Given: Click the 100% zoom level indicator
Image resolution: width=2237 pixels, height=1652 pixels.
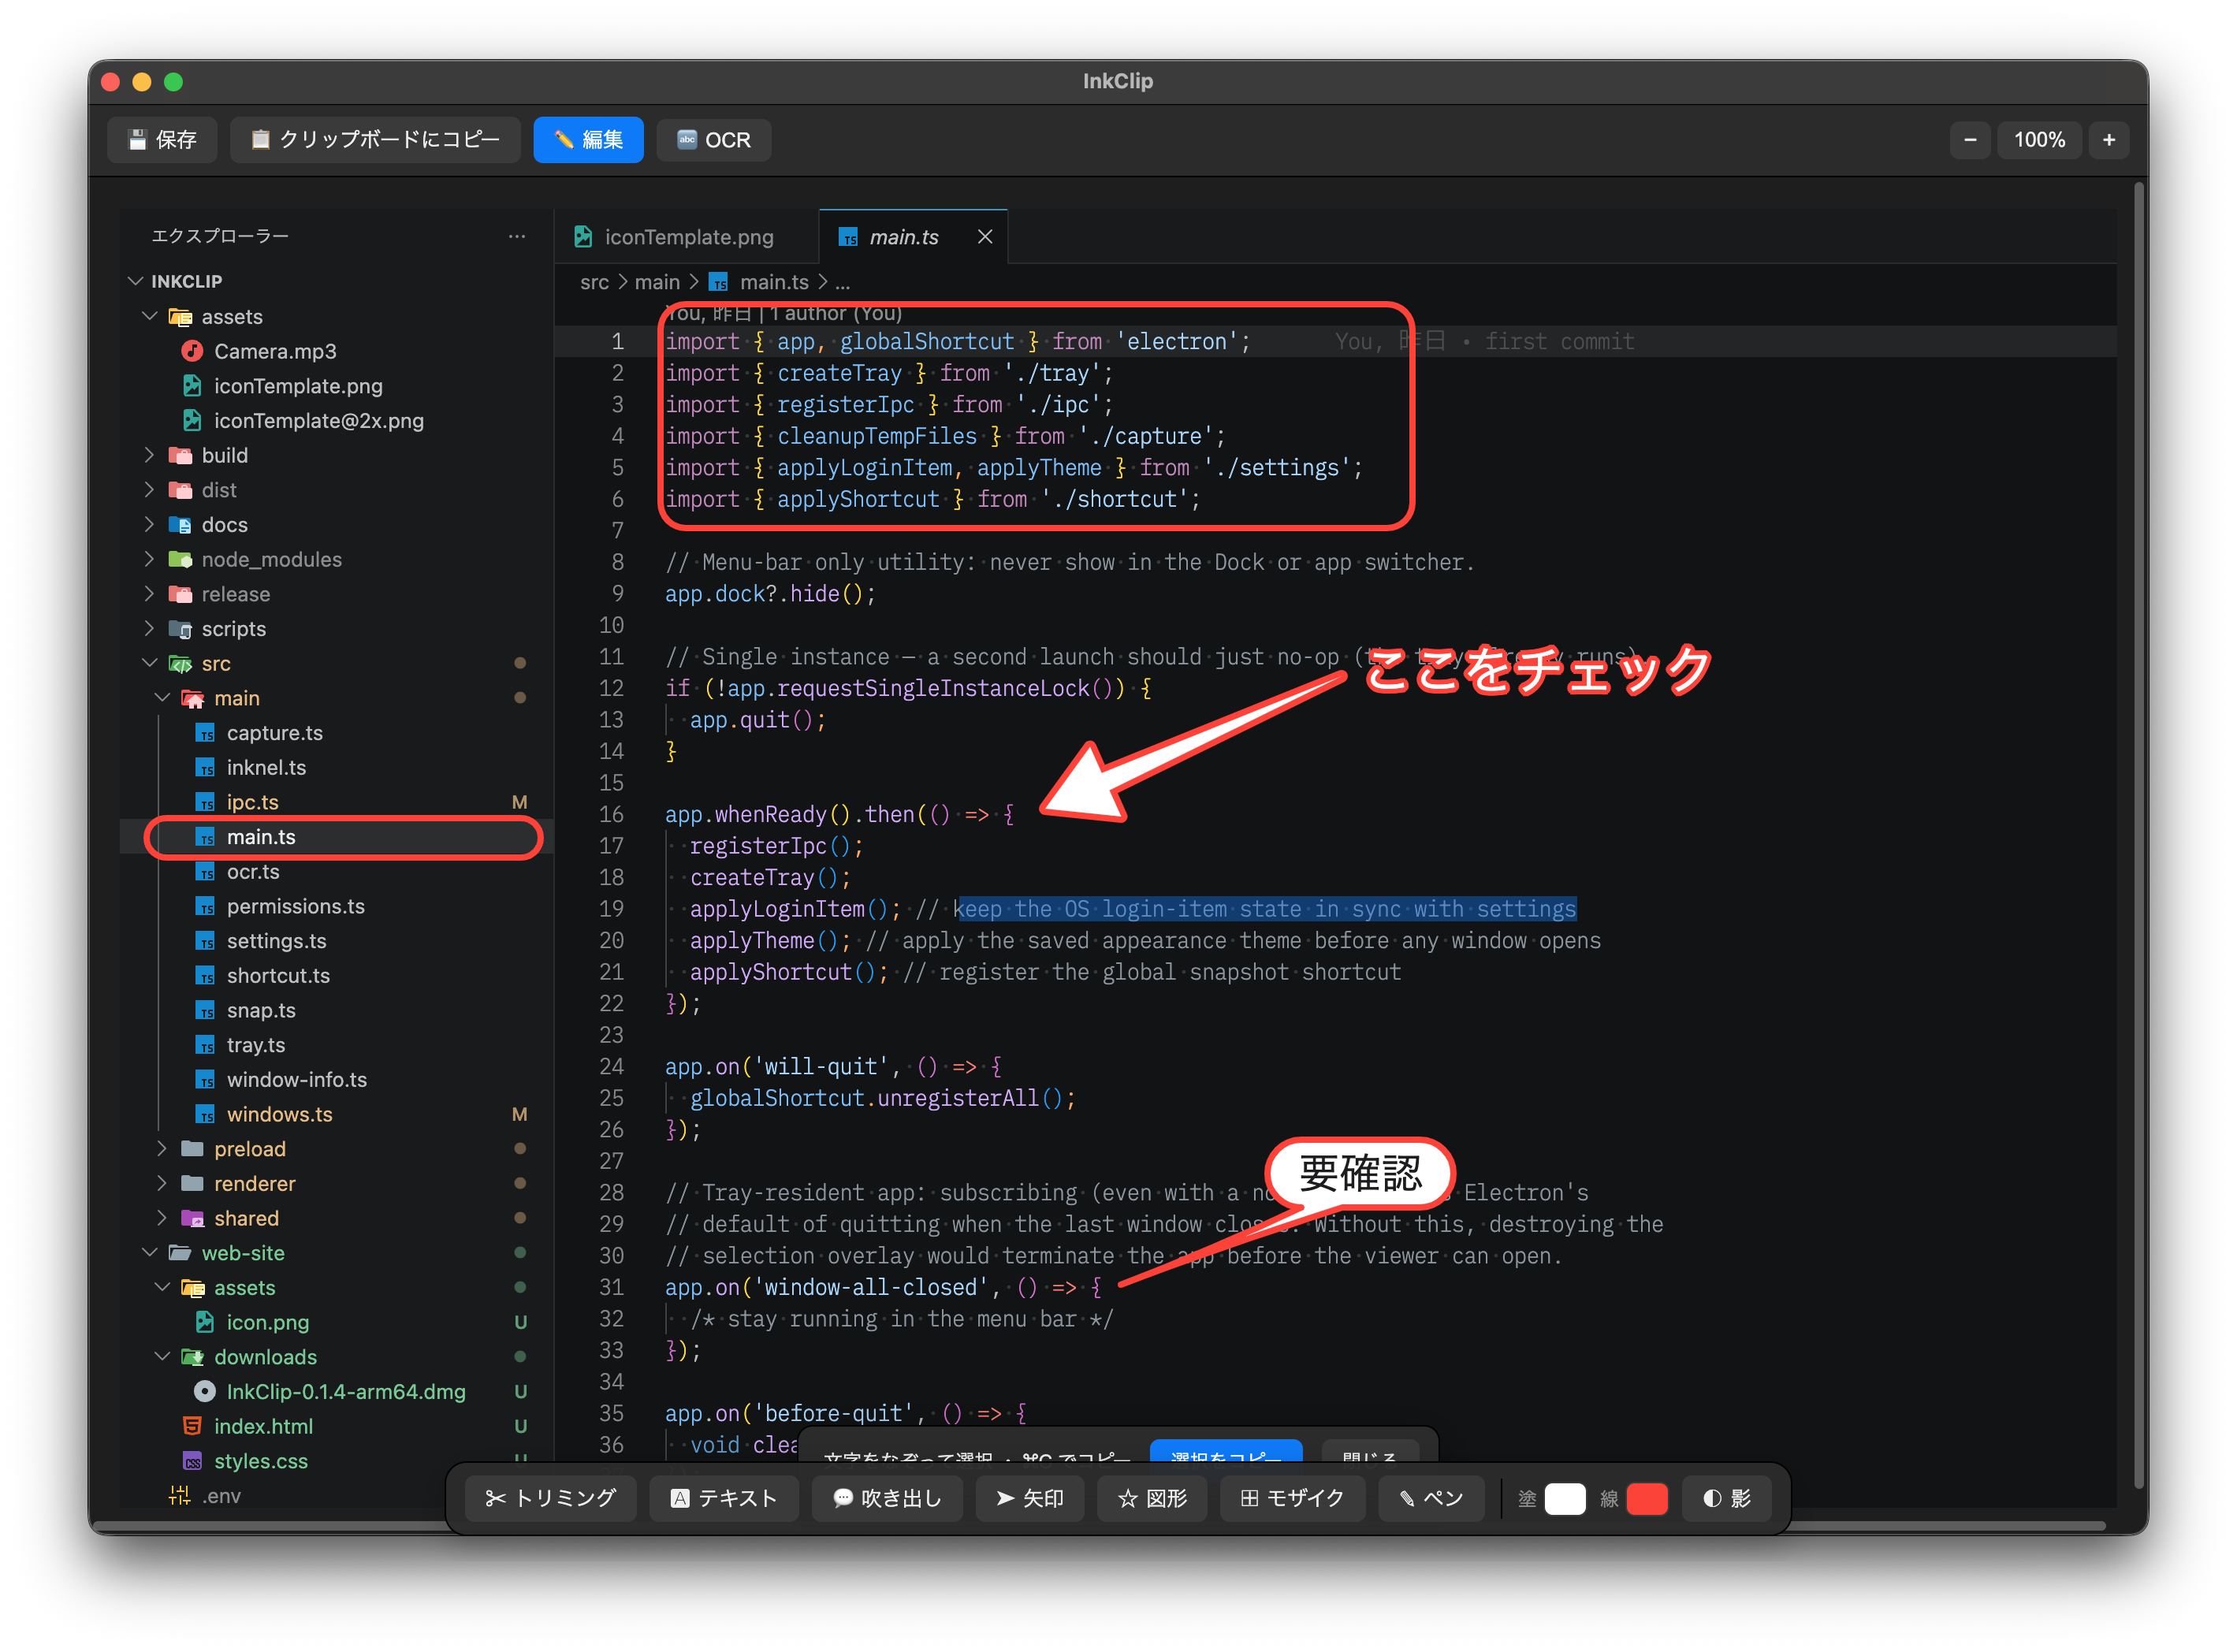Looking at the screenshot, I should point(2039,140).
